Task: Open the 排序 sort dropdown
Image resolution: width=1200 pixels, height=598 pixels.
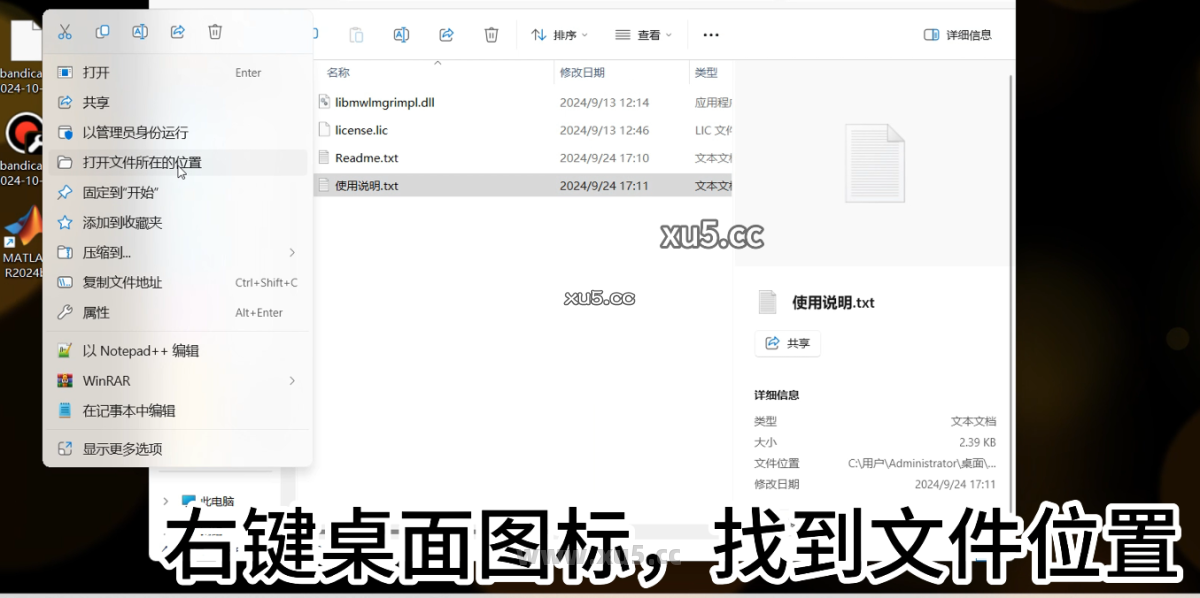Action: [558, 34]
